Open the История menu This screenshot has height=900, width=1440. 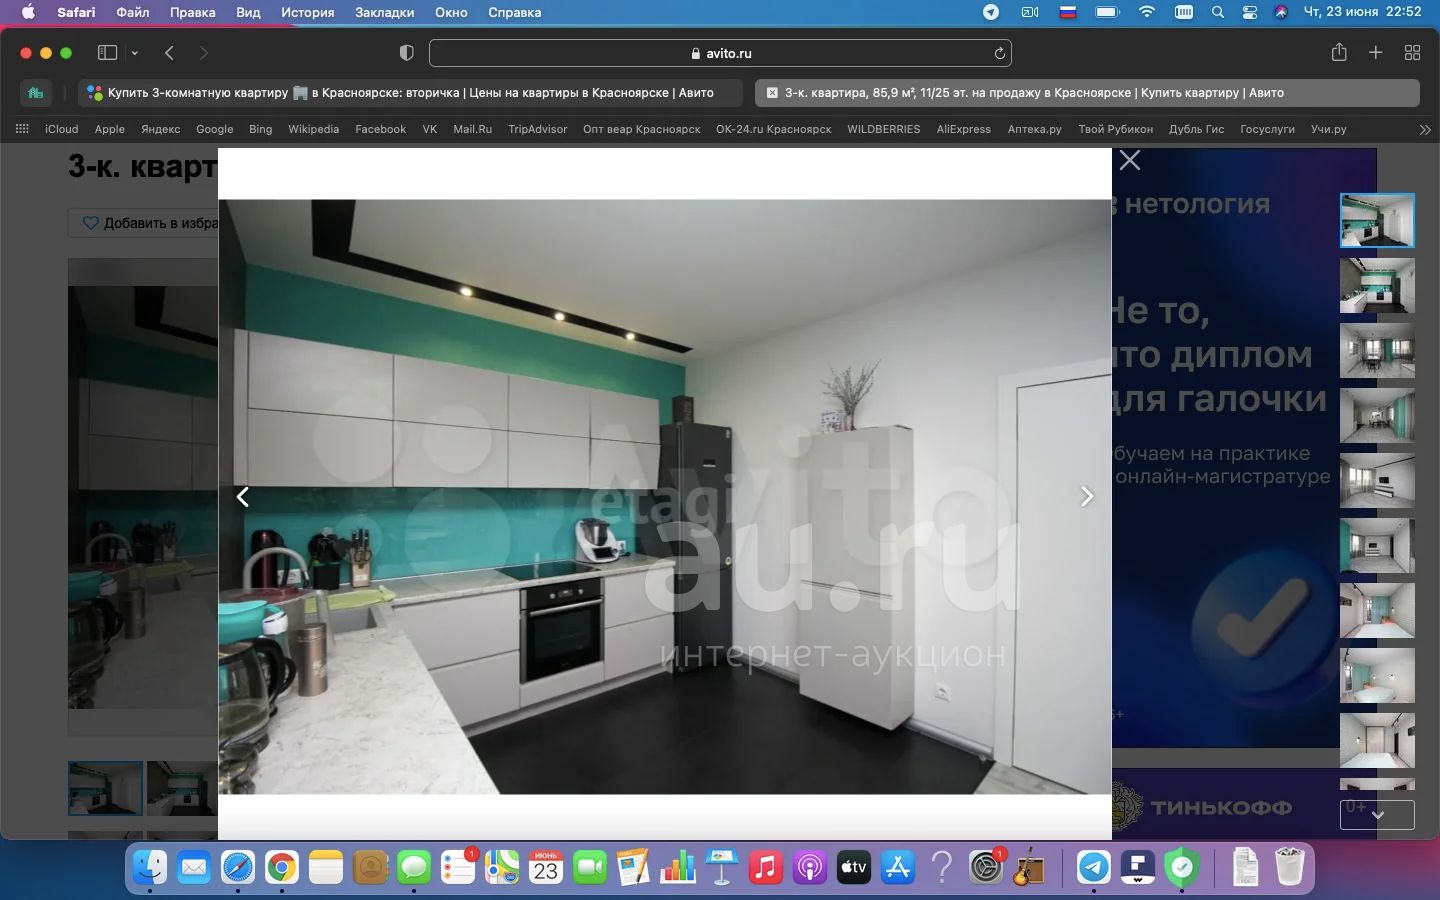(x=307, y=12)
